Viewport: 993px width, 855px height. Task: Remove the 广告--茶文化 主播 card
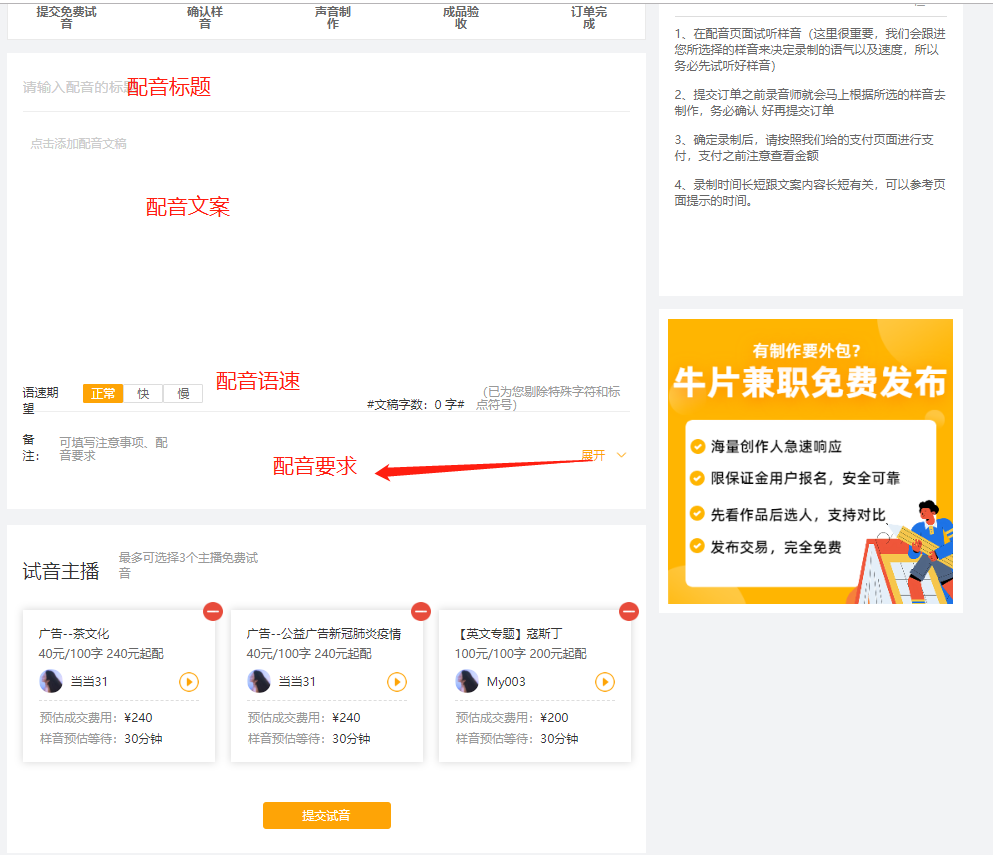(213, 611)
